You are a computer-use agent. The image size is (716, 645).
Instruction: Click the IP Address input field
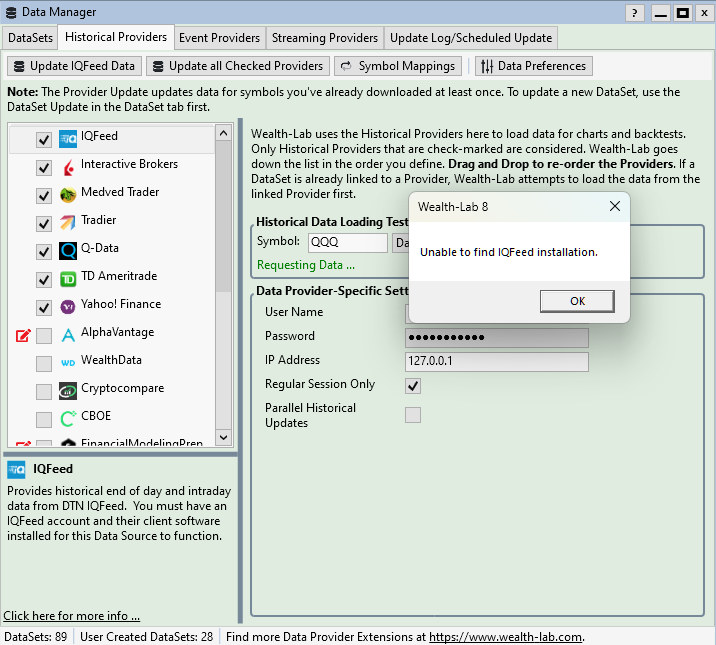[x=496, y=361]
